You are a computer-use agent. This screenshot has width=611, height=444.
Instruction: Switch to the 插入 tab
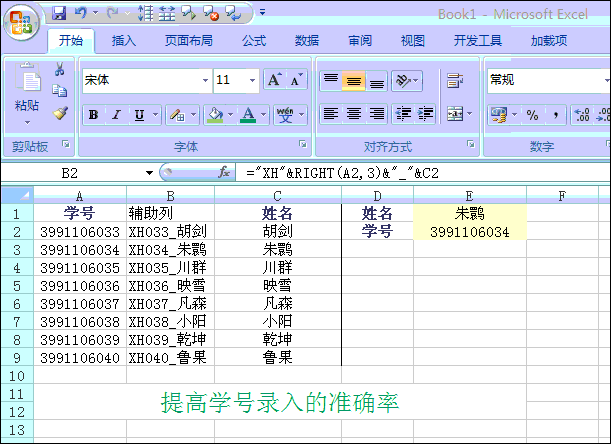124,41
